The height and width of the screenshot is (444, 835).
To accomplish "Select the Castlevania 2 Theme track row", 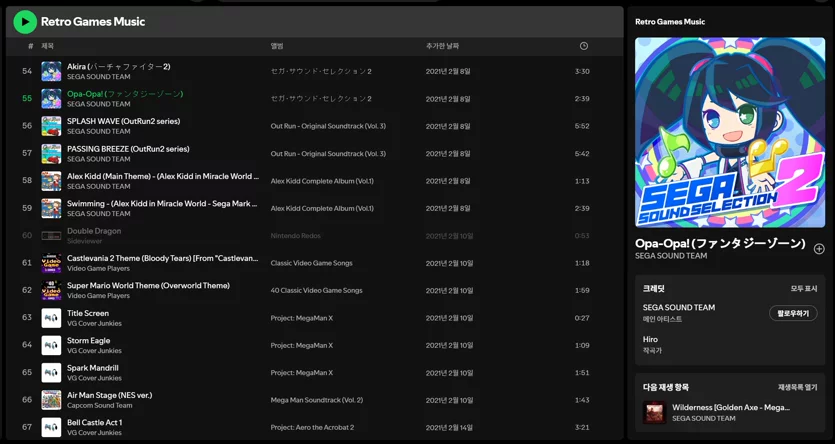I will click(x=314, y=263).
